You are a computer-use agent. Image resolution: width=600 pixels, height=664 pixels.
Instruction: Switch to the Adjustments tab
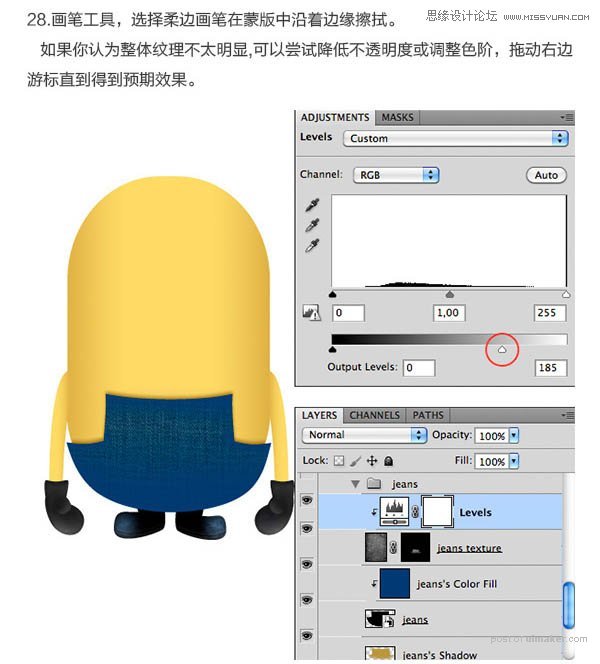coord(335,117)
